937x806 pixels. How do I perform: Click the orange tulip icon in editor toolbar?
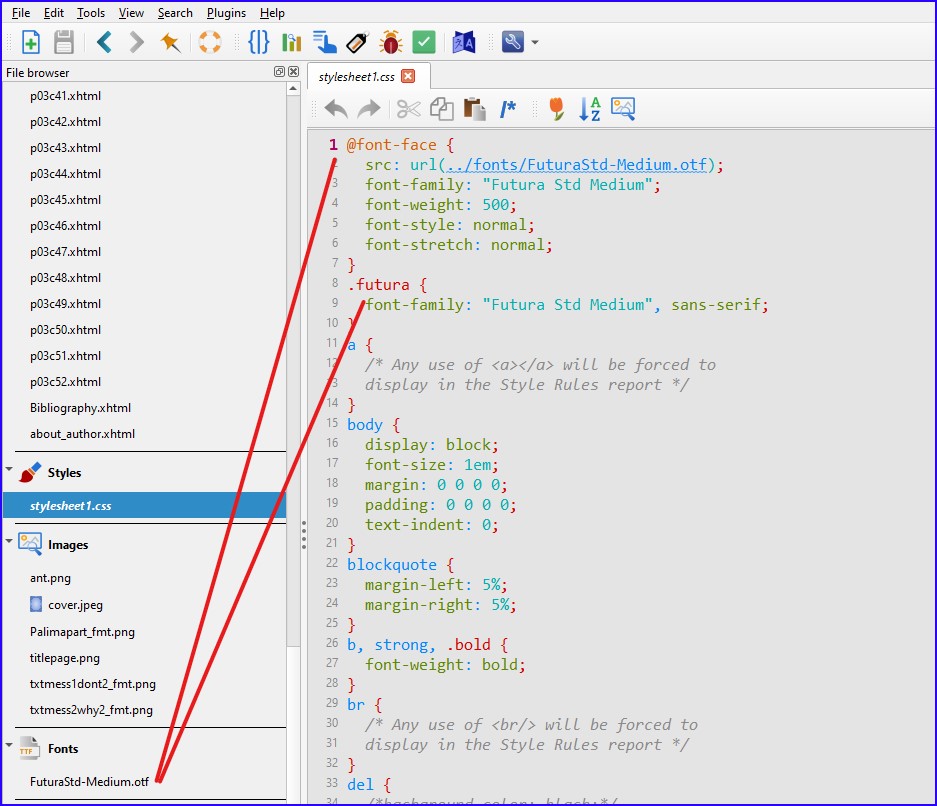coord(557,109)
